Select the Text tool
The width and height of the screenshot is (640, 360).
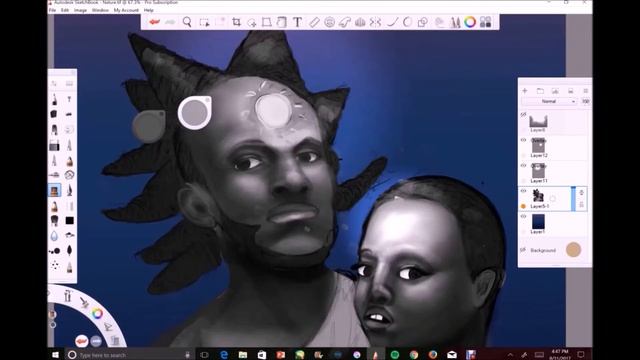(x=297, y=22)
